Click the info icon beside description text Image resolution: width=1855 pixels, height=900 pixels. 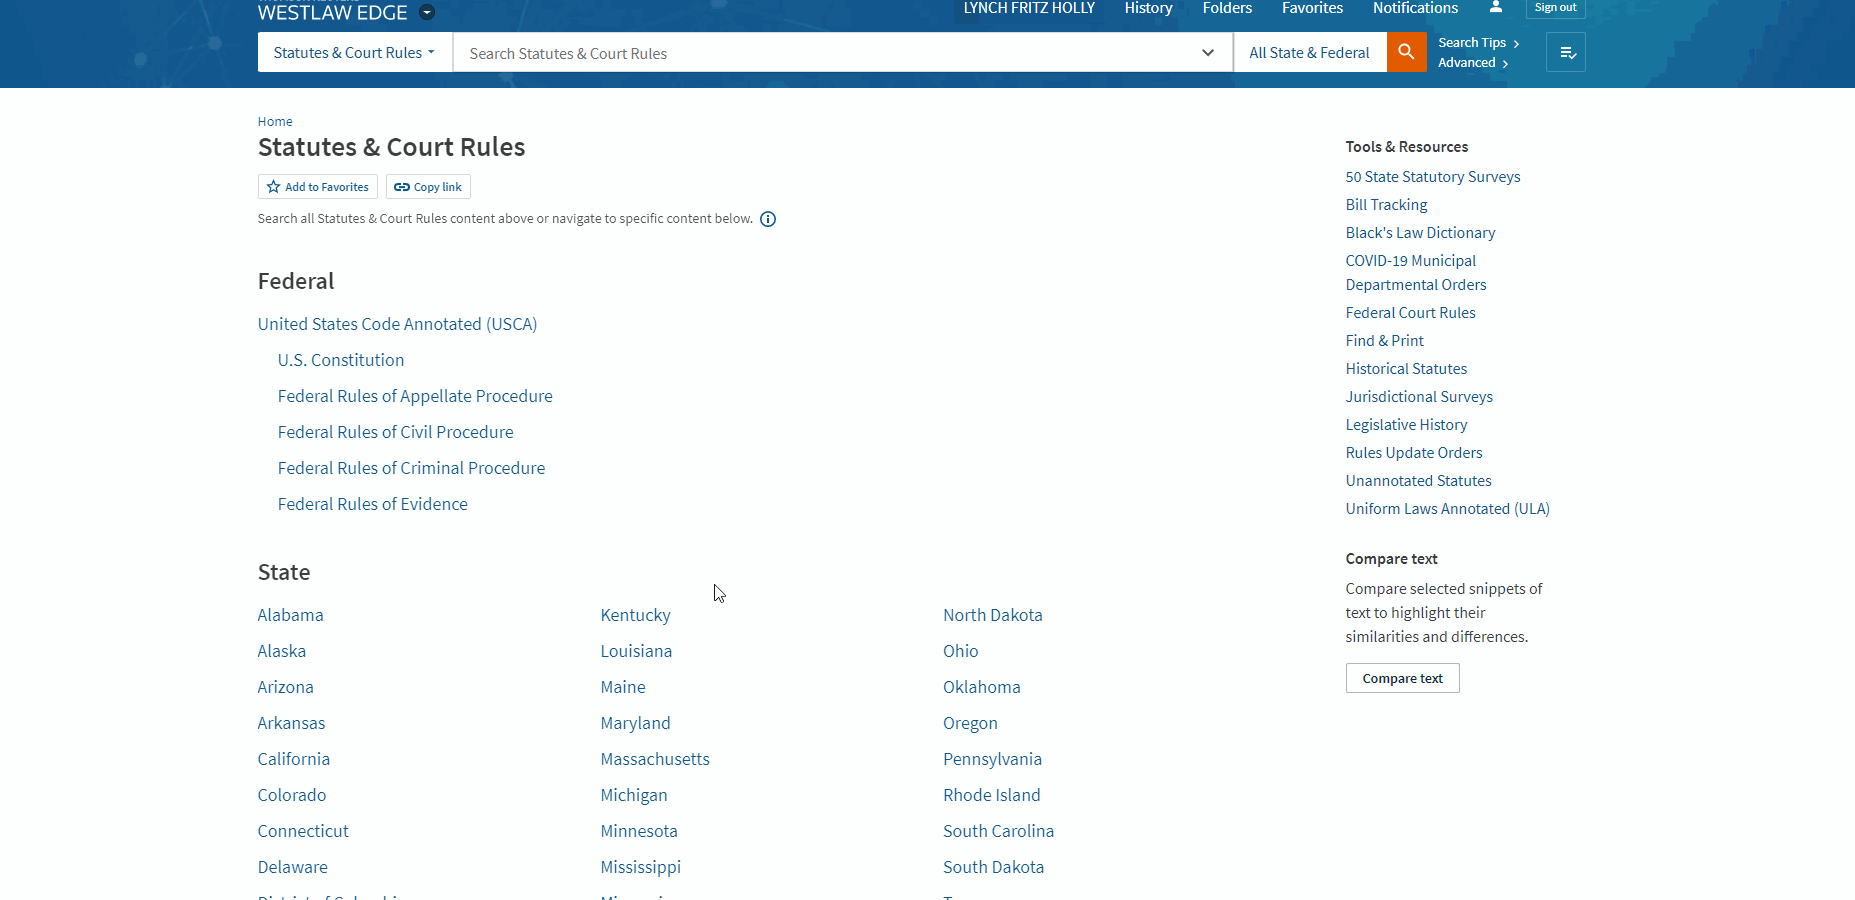[768, 219]
